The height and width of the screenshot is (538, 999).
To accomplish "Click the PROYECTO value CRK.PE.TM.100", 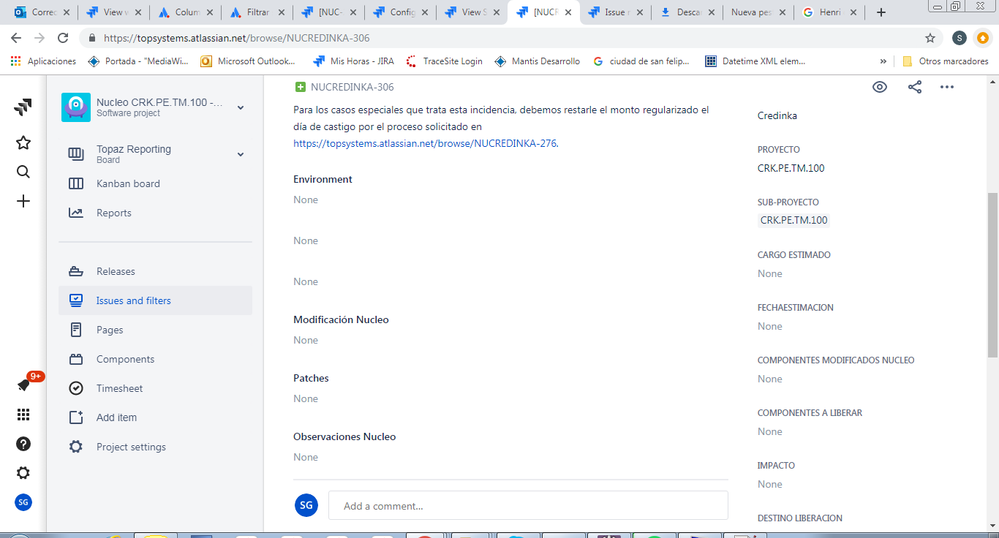I will tap(791, 168).
